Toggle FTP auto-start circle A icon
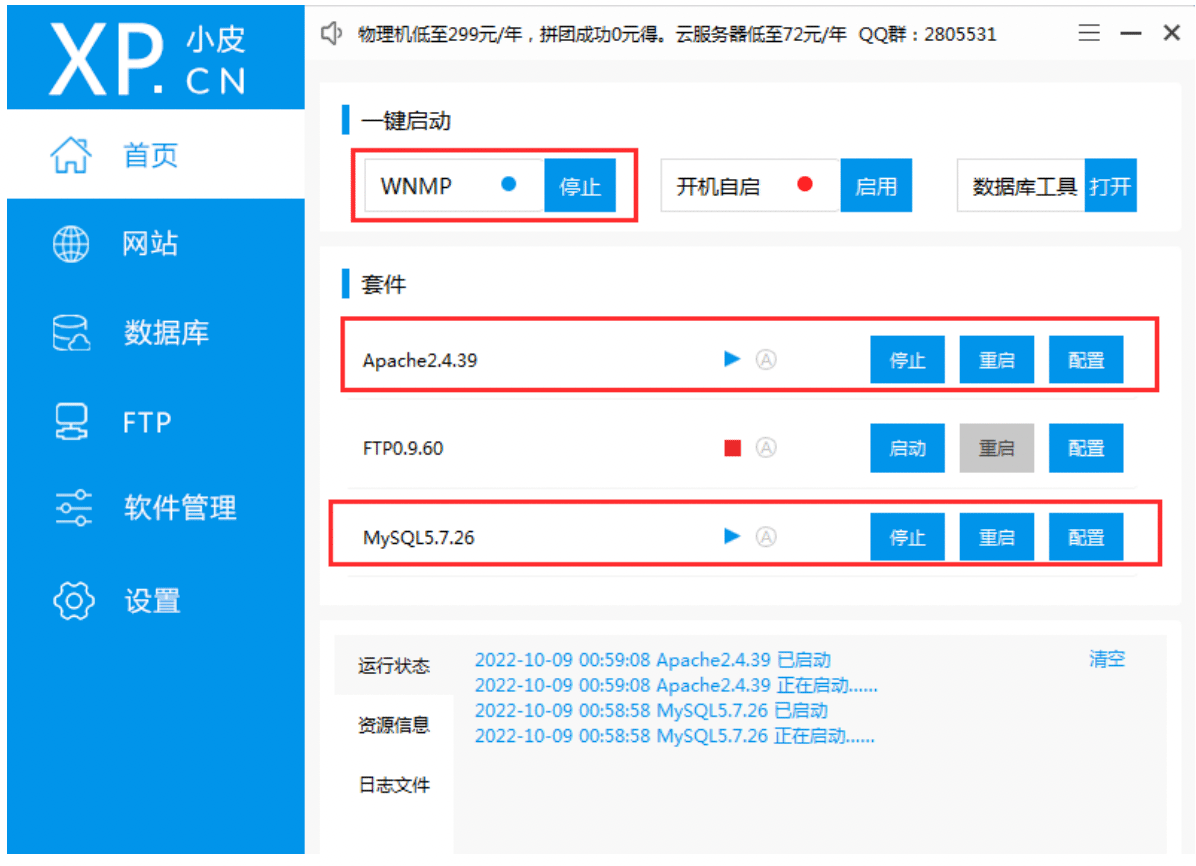This screenshot has height=866, width=1196. pyautogui.click(x=766, y=448)
